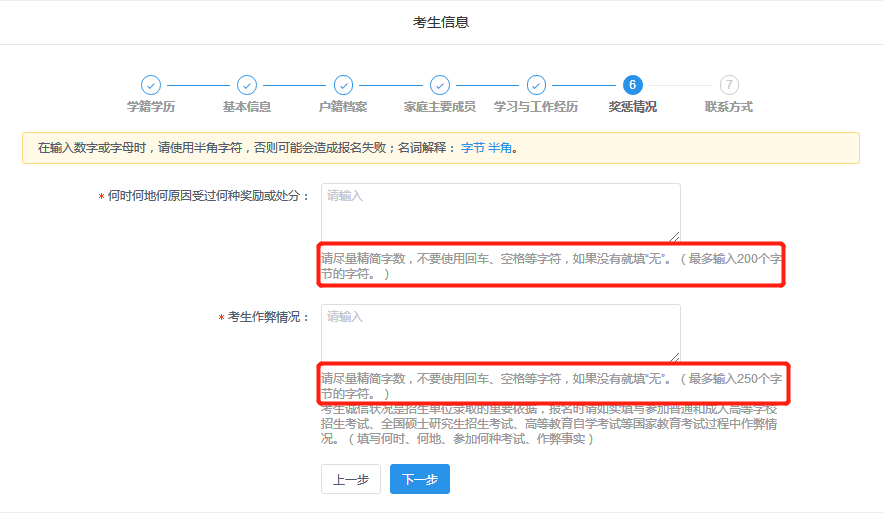883x513 pixels.
Task: Open the 字节 term explanation link
Action: 472,148
